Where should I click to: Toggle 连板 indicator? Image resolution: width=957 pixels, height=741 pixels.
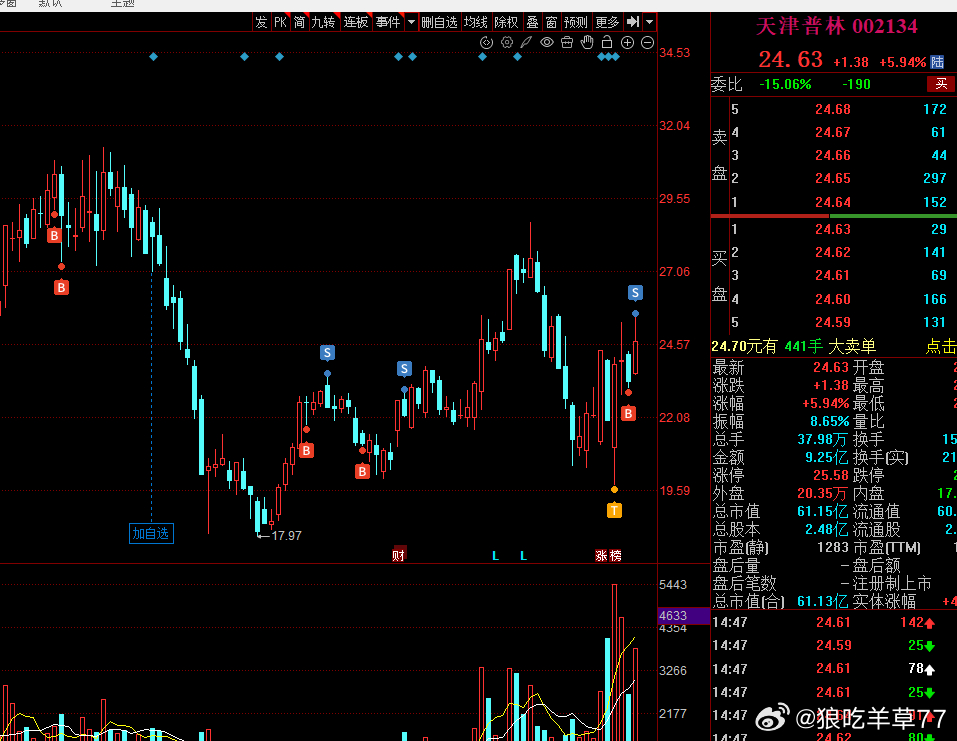pos(356,22)
